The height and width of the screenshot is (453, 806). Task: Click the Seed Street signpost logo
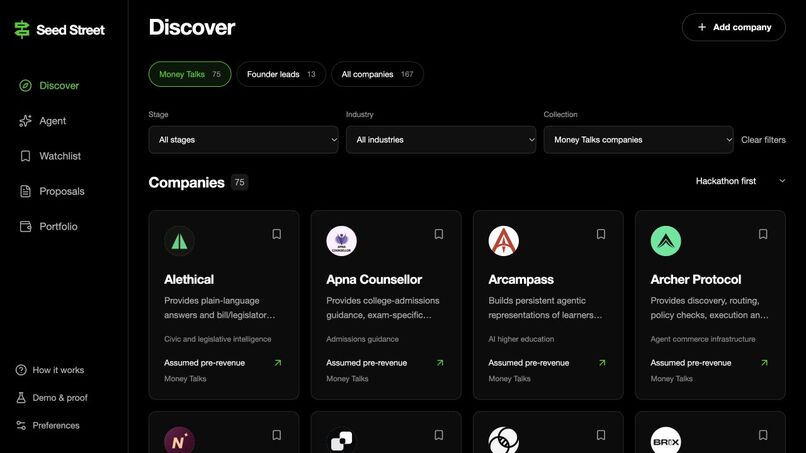(22, 30)
